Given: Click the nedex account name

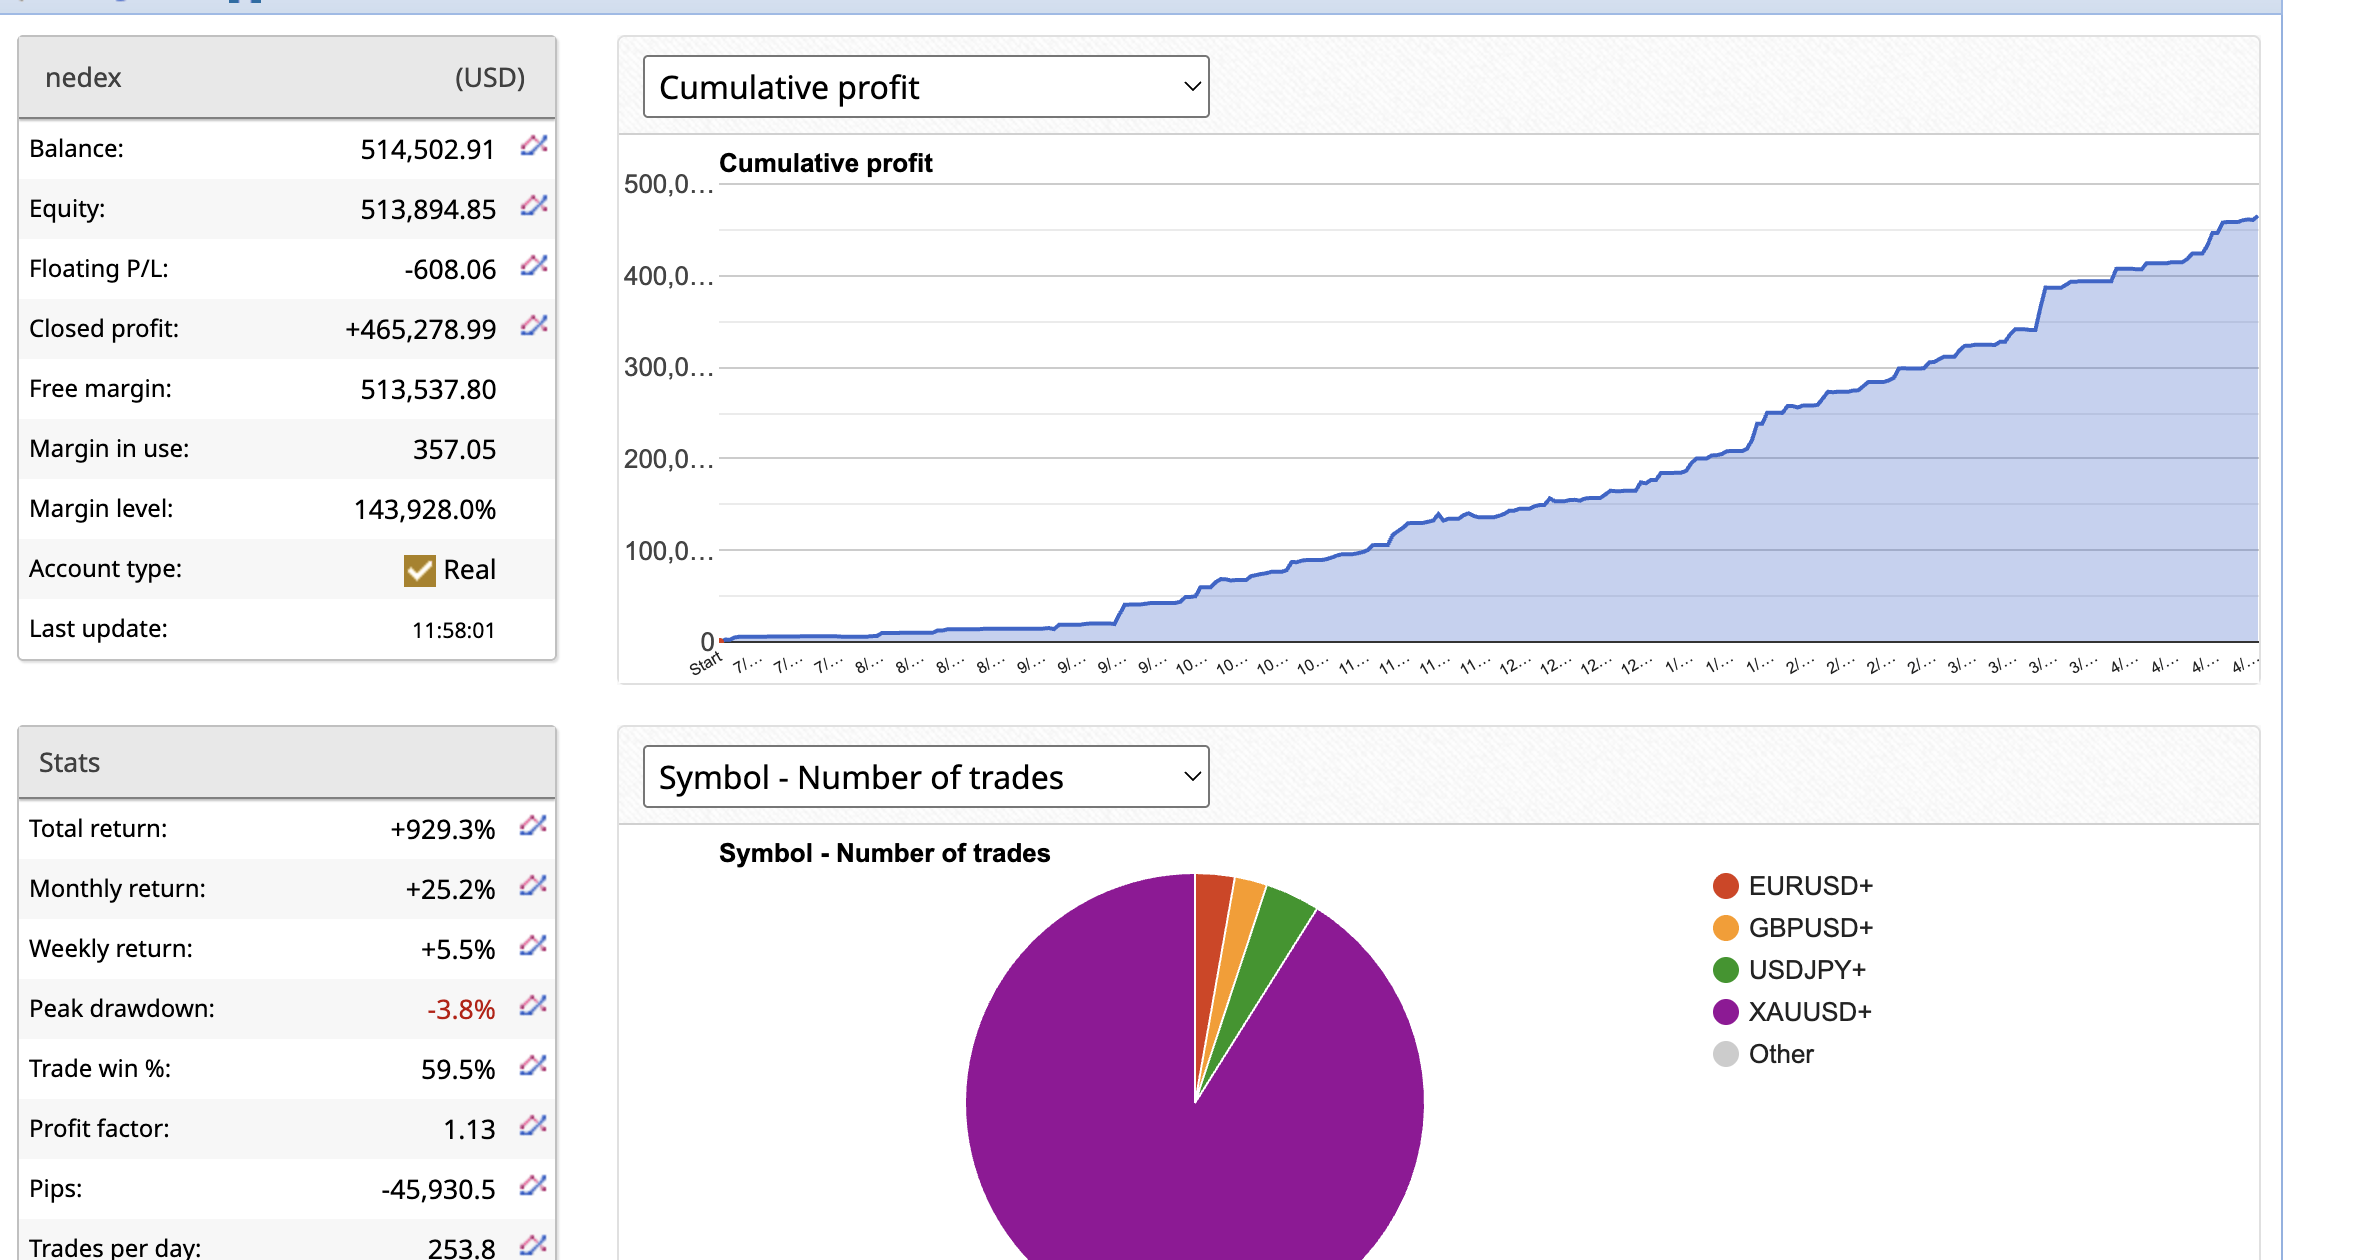Looking at the screenshot, I should (83, 77).
